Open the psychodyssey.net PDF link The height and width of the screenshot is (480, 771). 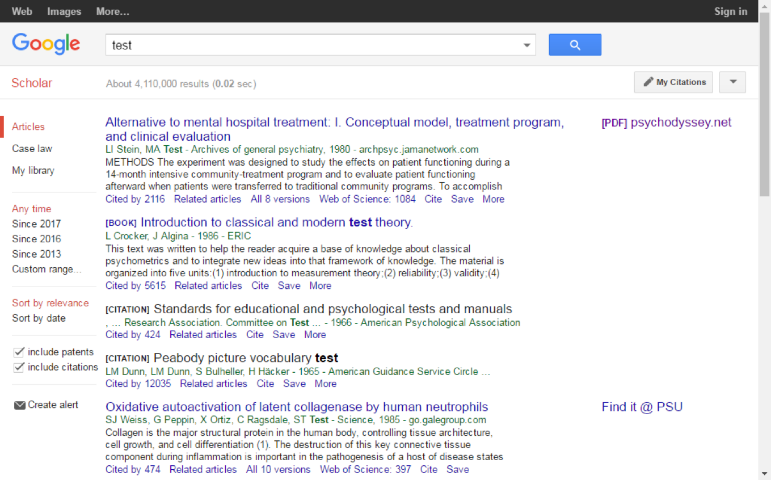click(666, 123)
